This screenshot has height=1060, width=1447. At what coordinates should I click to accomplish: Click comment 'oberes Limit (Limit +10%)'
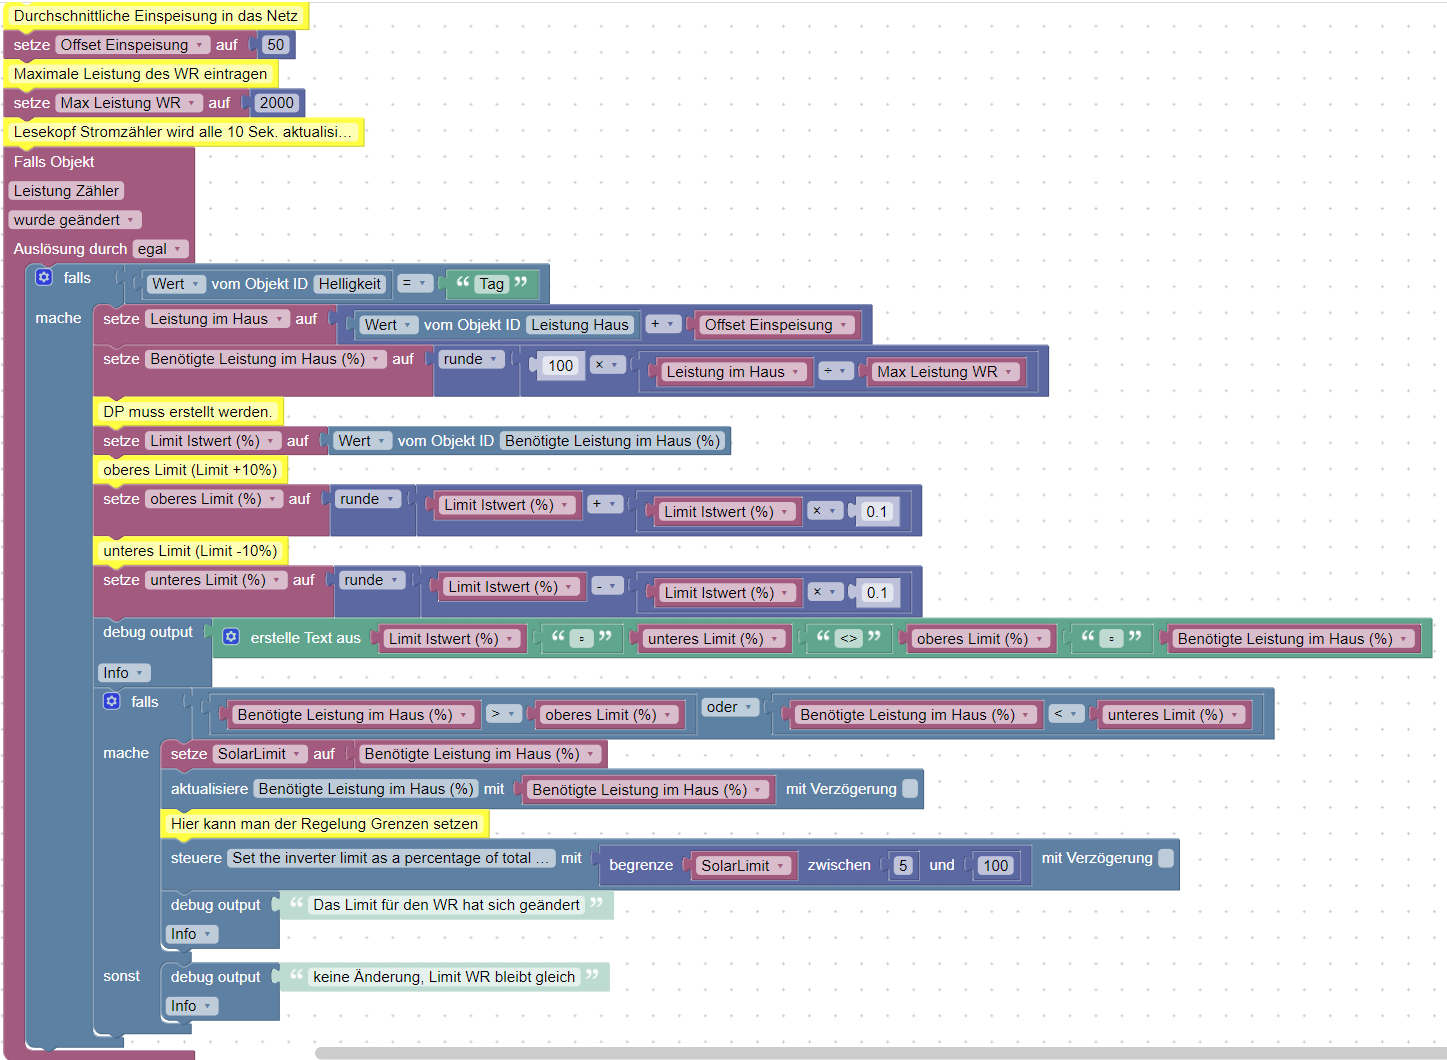(190, 470)
